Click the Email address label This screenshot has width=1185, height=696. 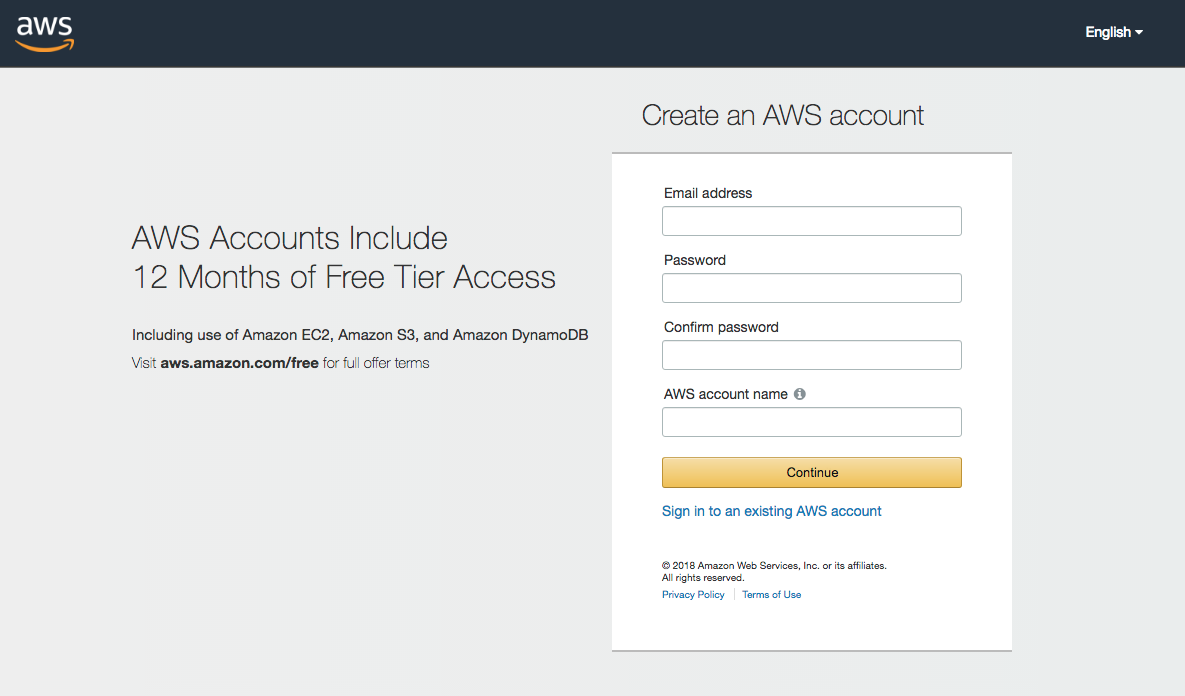[x=708, y=193]
